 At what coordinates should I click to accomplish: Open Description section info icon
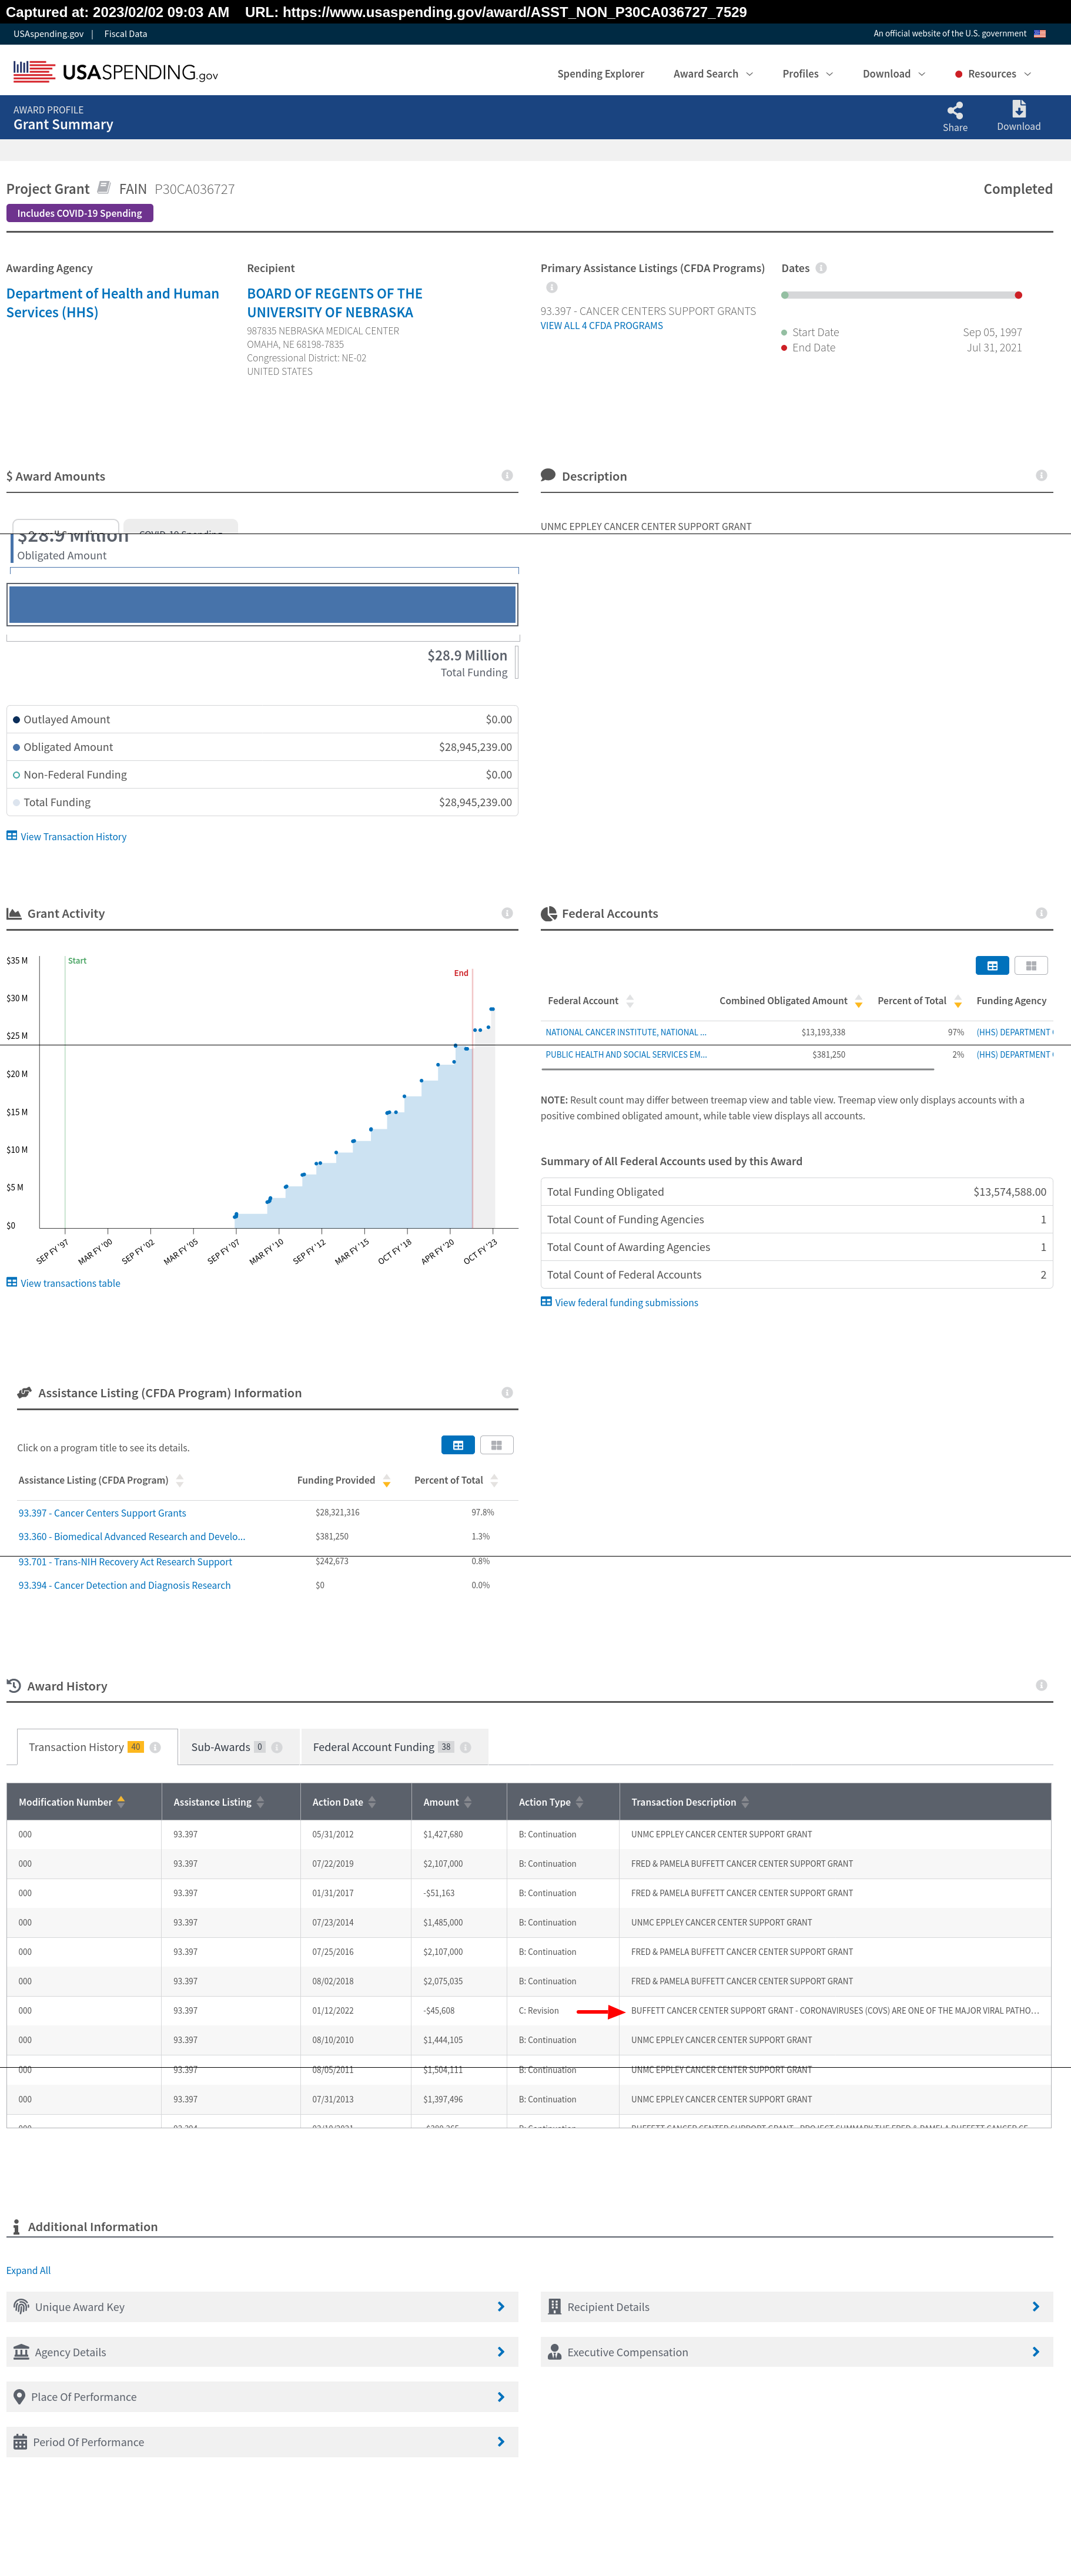(1041, 475)
